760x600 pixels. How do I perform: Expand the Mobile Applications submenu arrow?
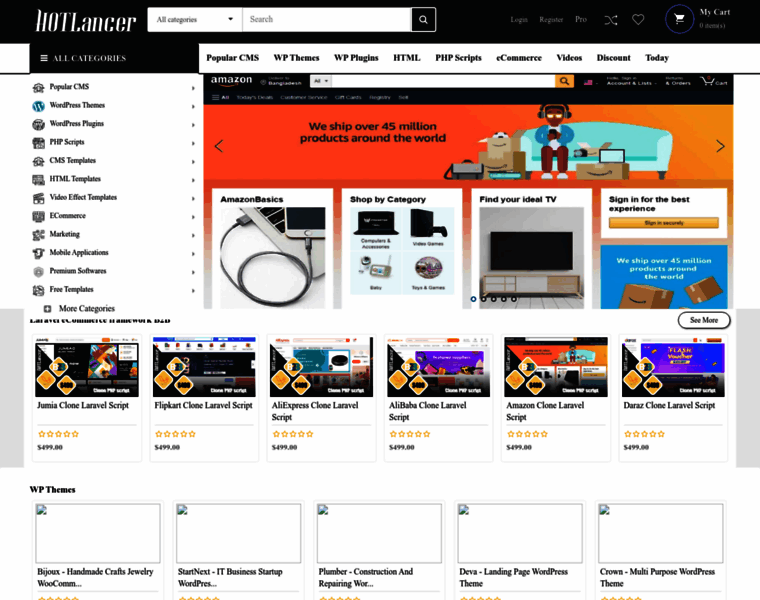(193, 254)
